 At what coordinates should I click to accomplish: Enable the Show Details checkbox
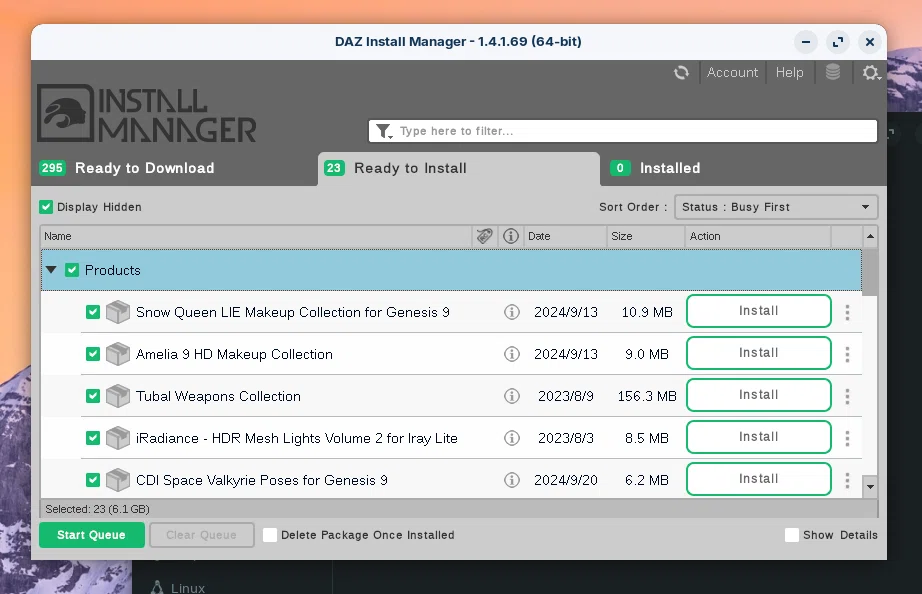pos(791,535)
